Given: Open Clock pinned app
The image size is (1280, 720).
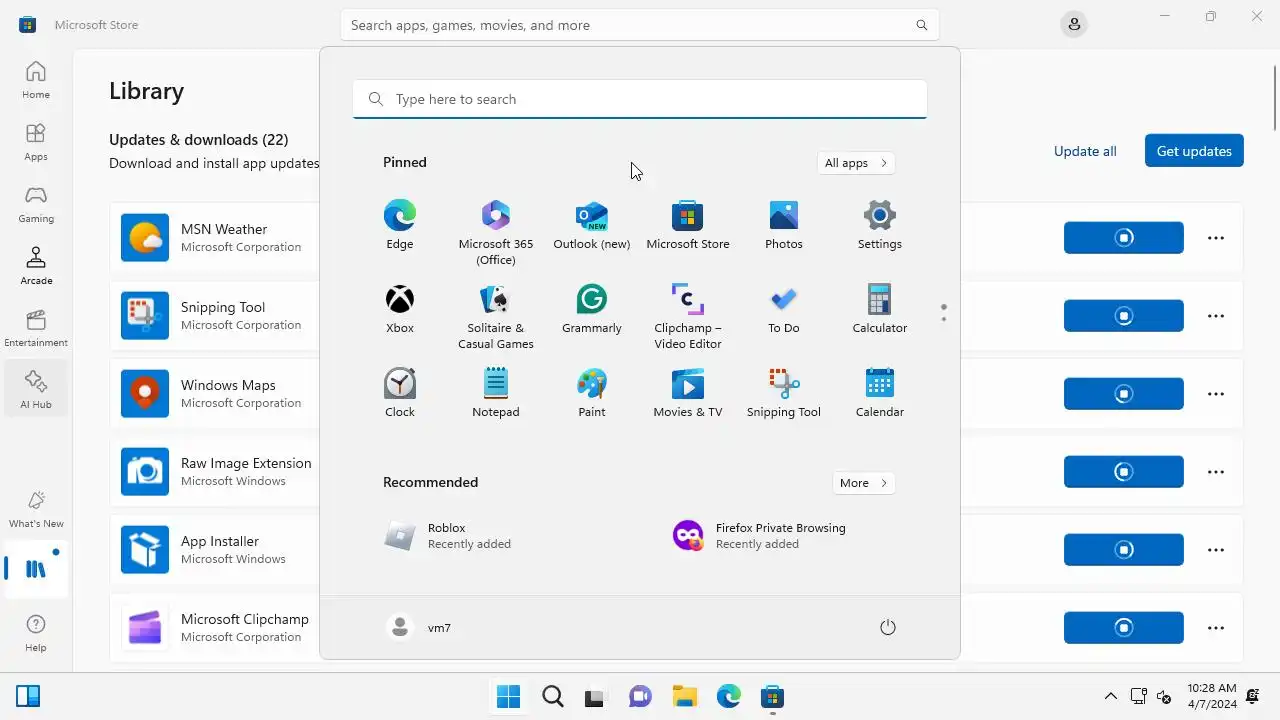Looking at the screenshot, I should (x=399, y=393).
